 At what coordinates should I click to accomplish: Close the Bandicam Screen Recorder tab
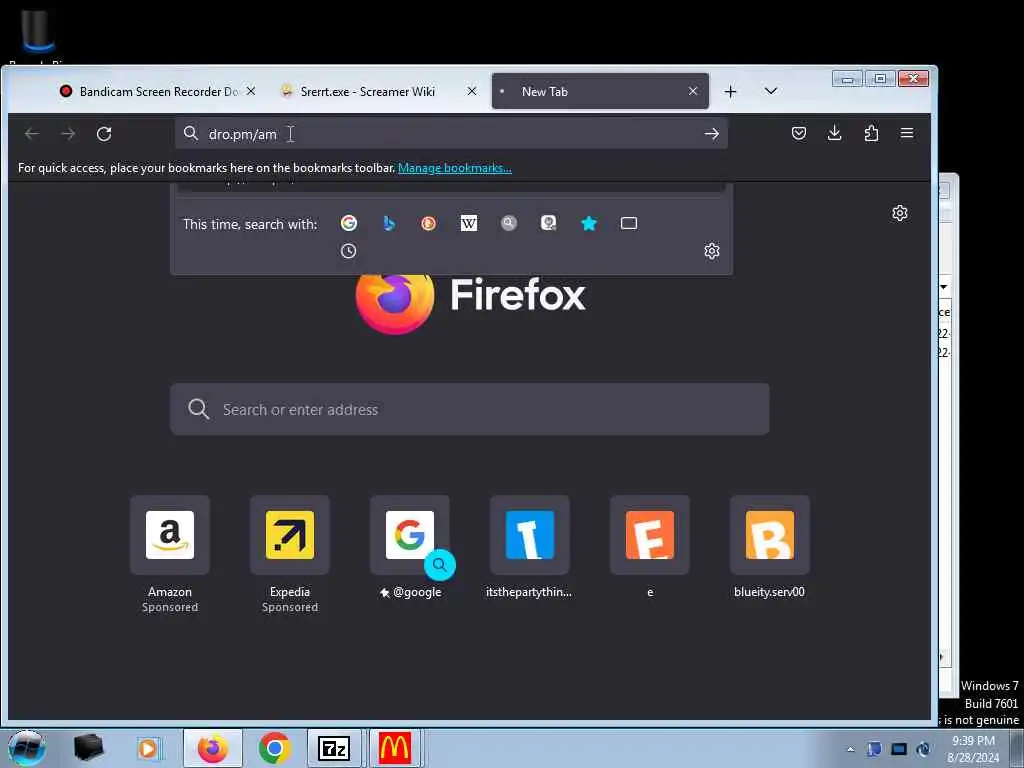251,91
